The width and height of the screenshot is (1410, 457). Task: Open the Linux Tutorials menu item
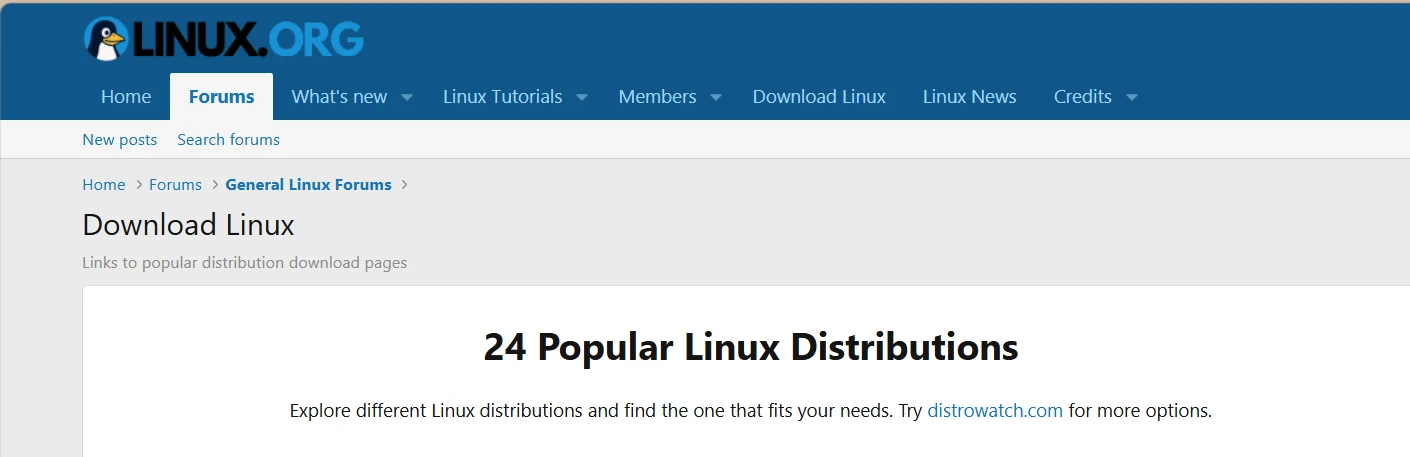503,97
